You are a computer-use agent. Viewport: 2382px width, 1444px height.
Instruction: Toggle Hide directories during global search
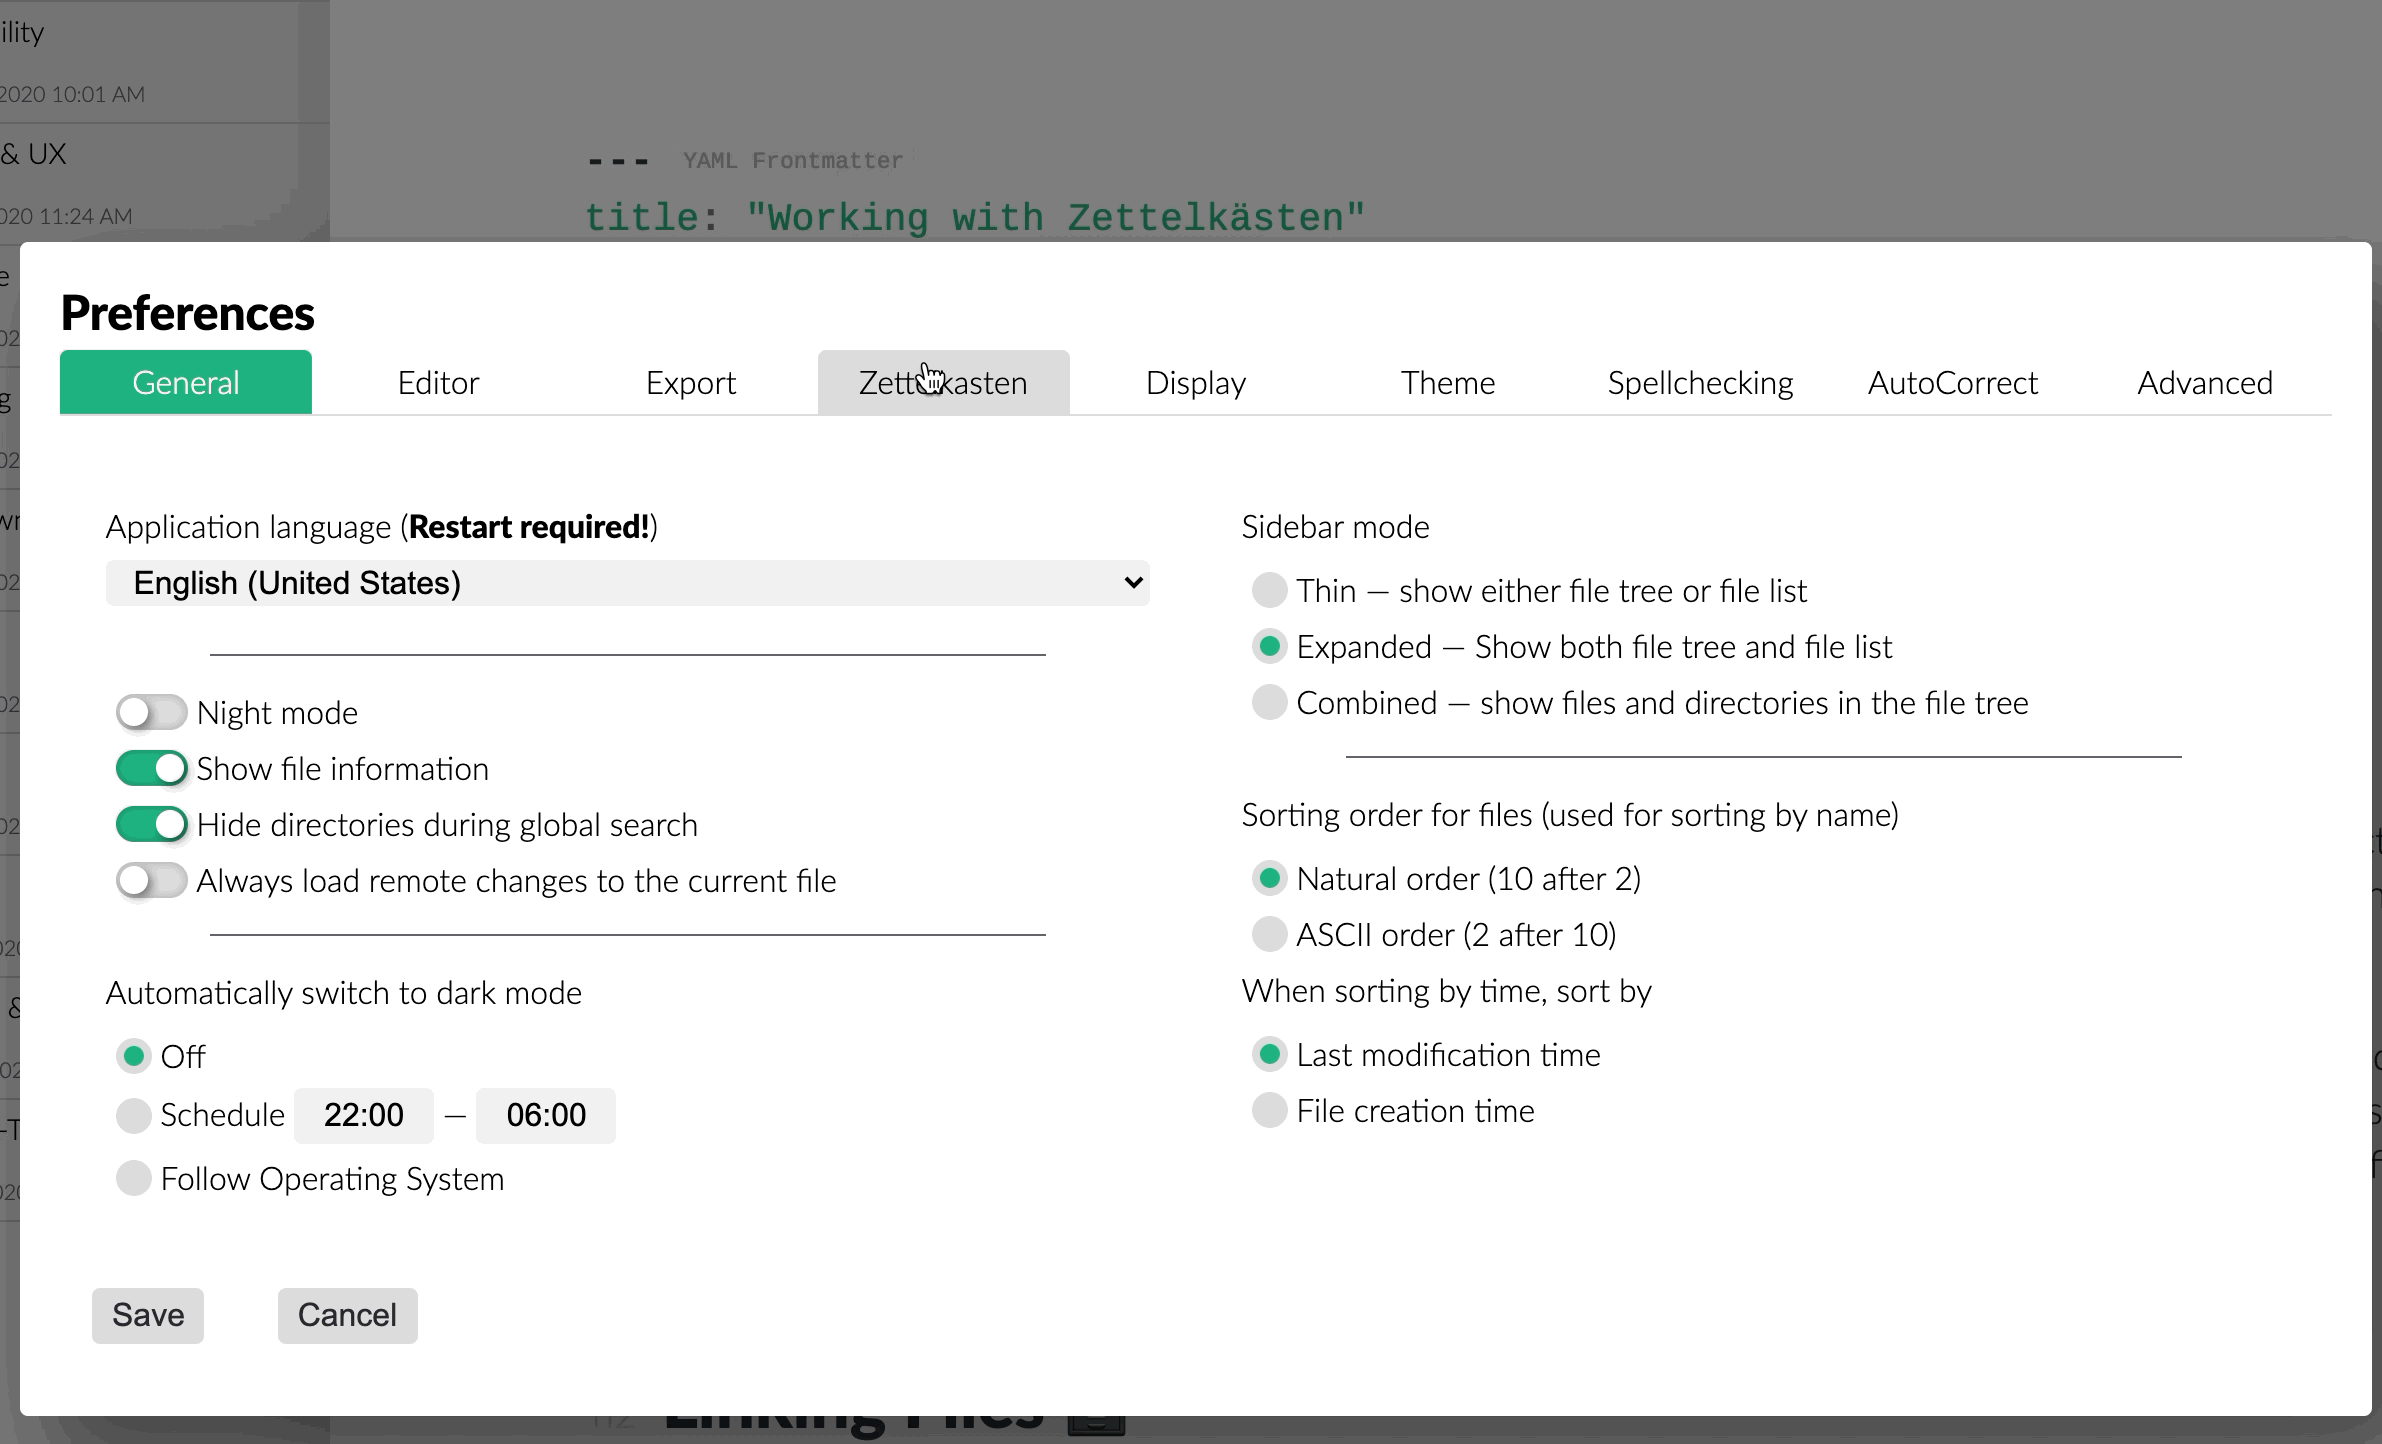pos(152,825)
